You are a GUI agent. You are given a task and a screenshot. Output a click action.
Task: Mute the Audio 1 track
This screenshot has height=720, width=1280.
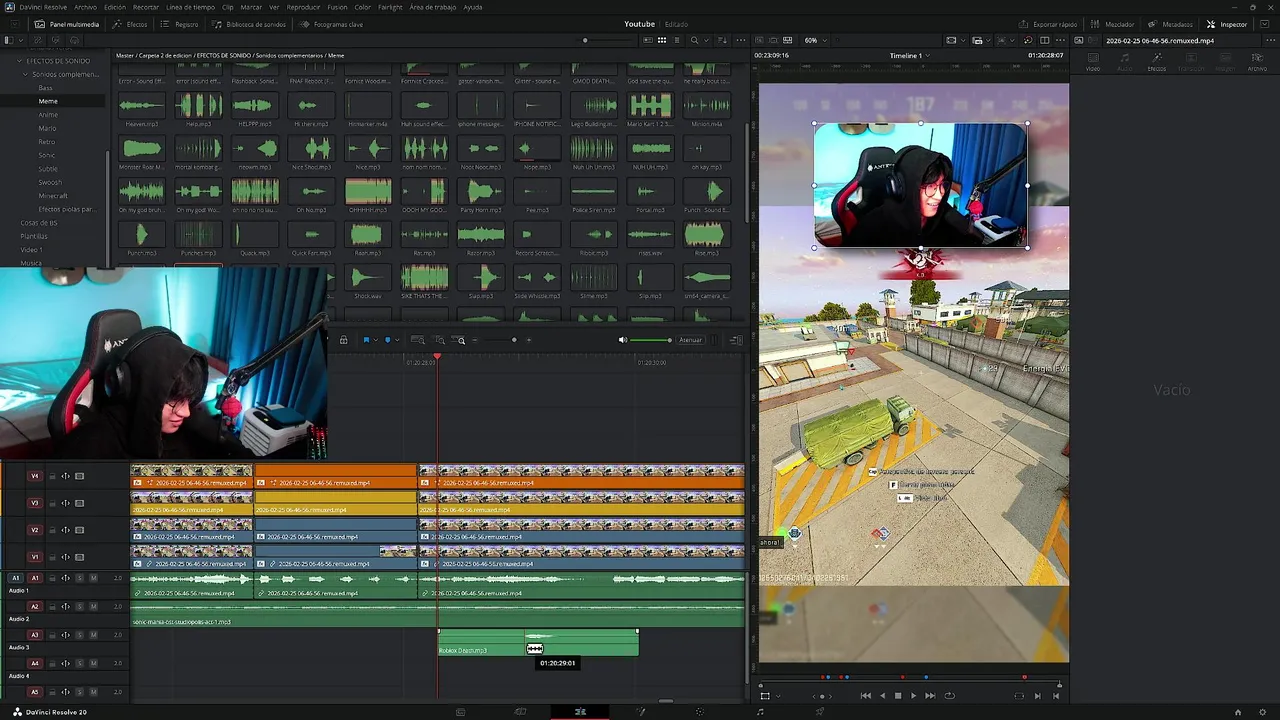(x=94, y=578)
